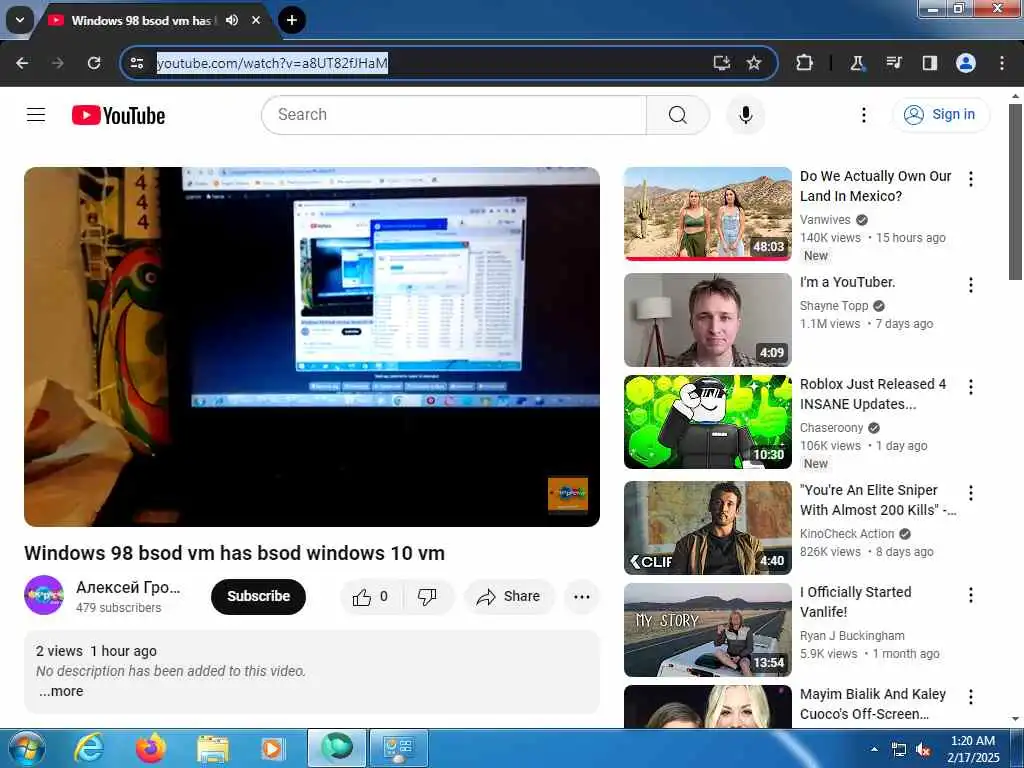Open the Алексей Гро channel avatar
The width and height of the screenshot is (1024, 768).
coord(44,595)
